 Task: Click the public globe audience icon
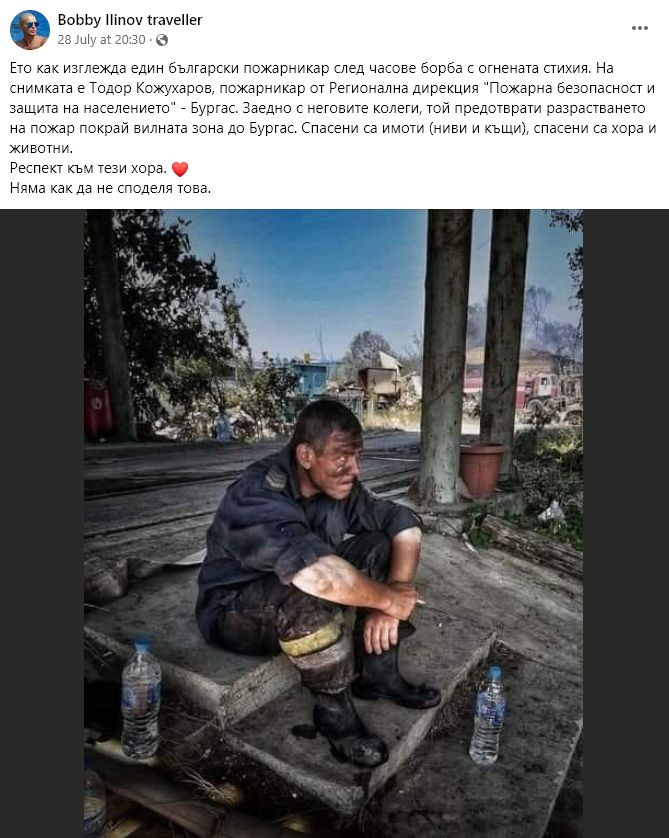(x=162, y=40)
